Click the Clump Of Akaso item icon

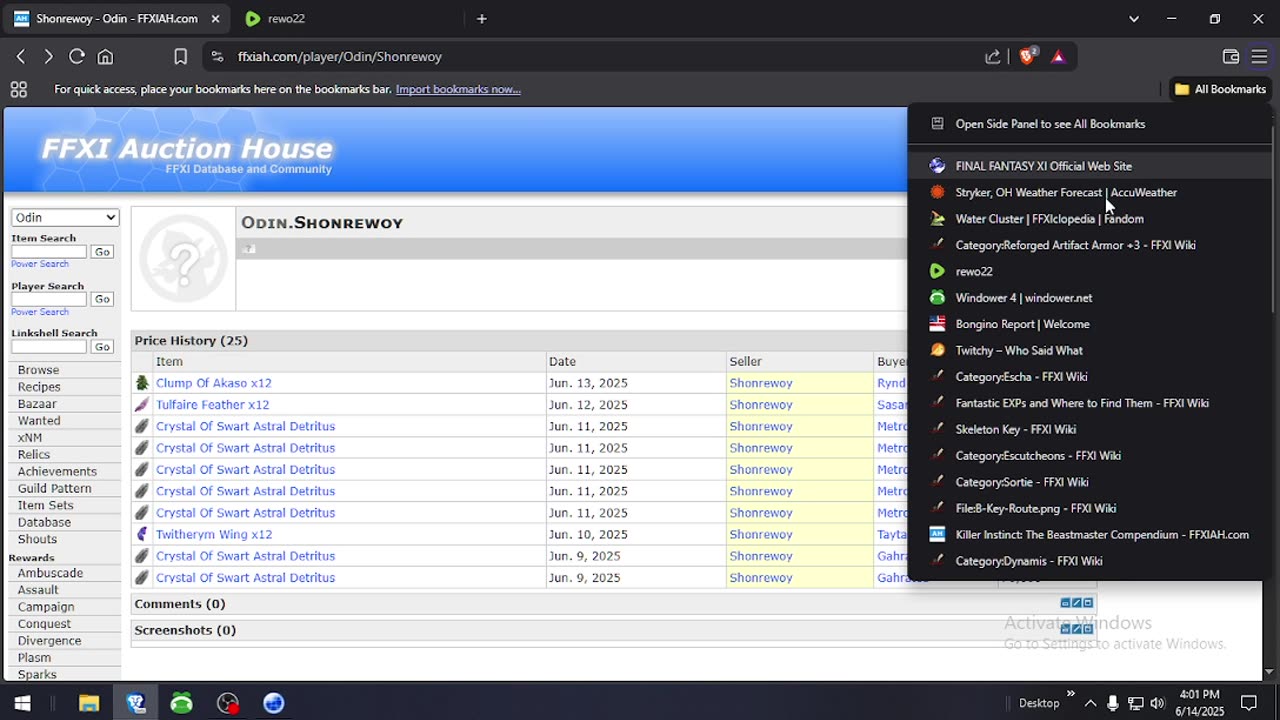pos(142,383)
